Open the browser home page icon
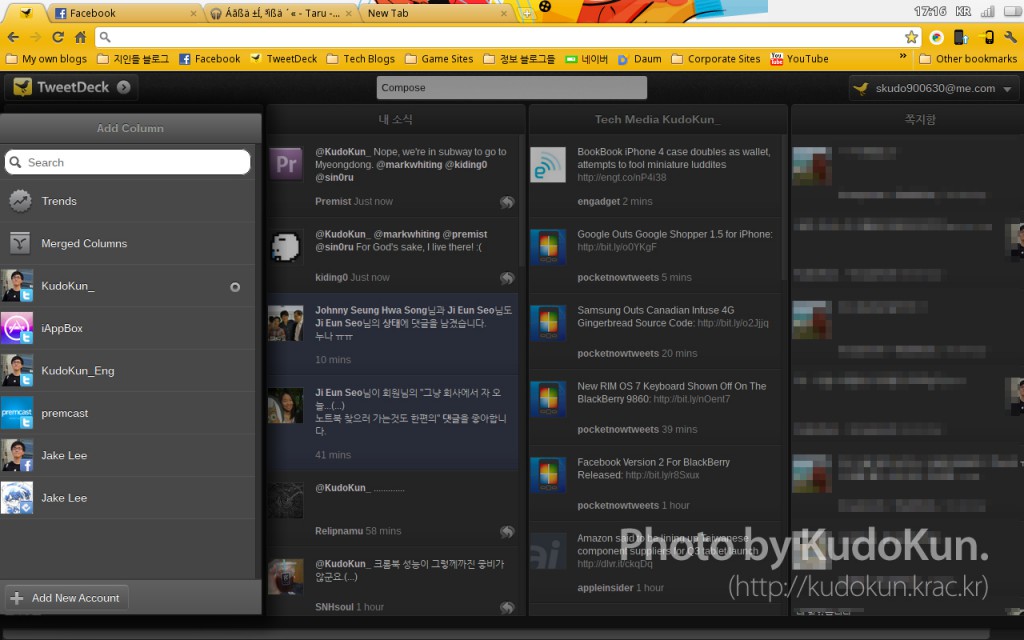Screen dimensions: 1024x640 [x=80, y=37]
